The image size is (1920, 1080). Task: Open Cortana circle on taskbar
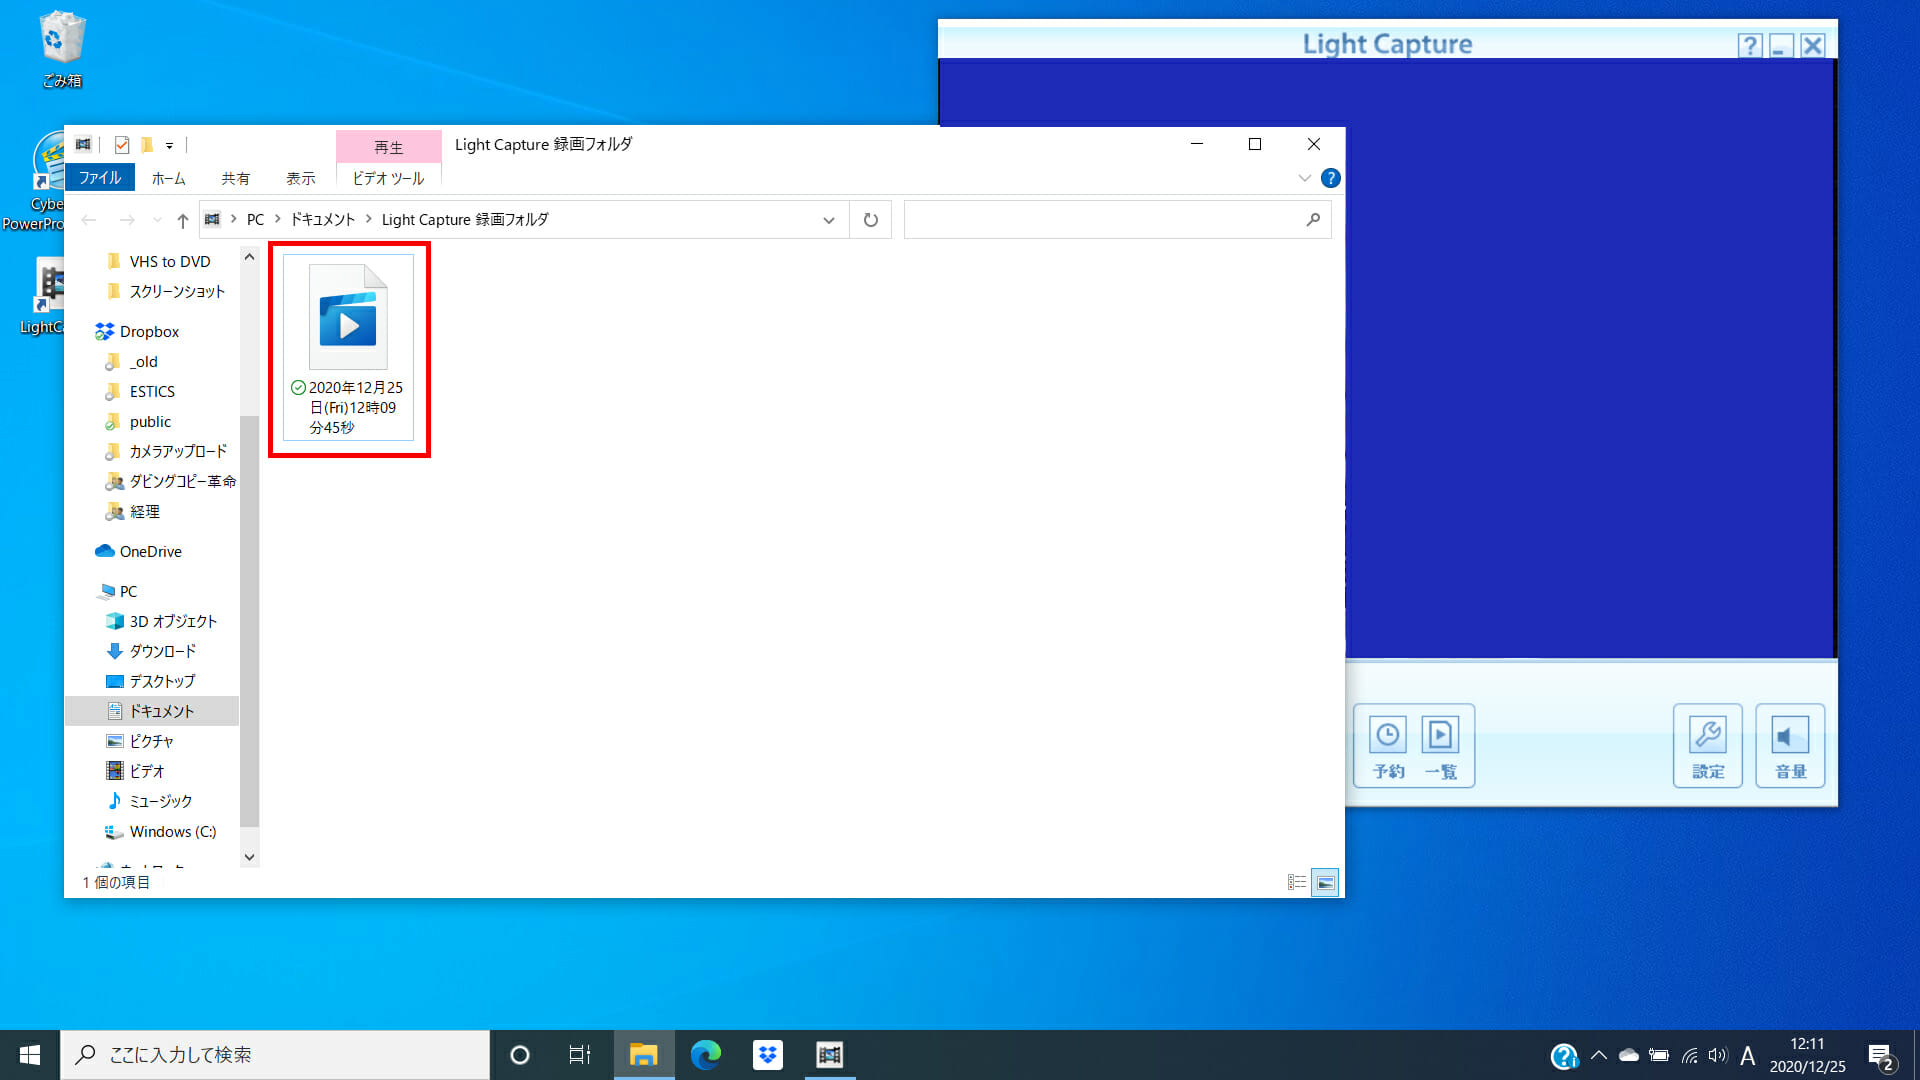pos(520,1055)
